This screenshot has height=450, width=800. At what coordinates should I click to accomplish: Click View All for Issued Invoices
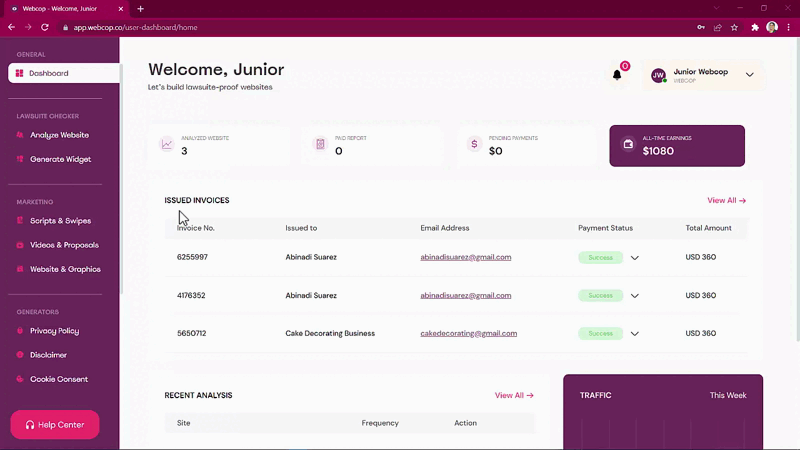(727, 201)
